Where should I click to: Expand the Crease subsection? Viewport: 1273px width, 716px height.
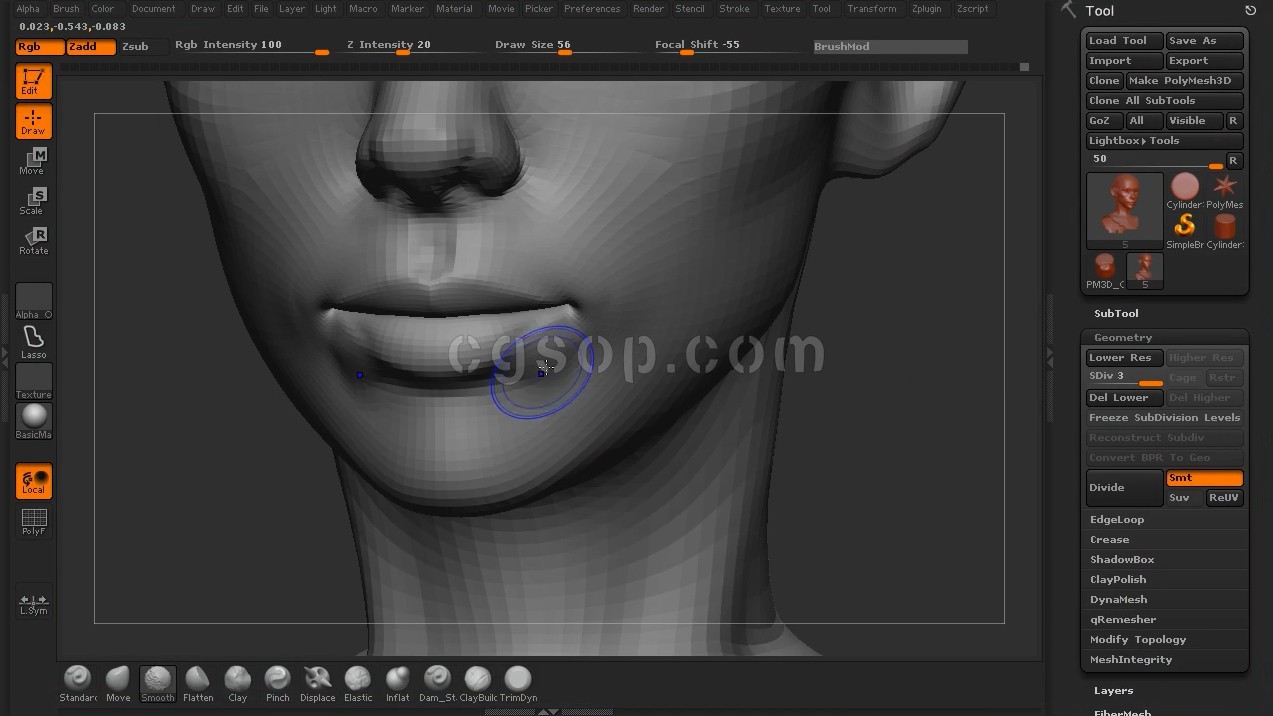click(1109, 540)
